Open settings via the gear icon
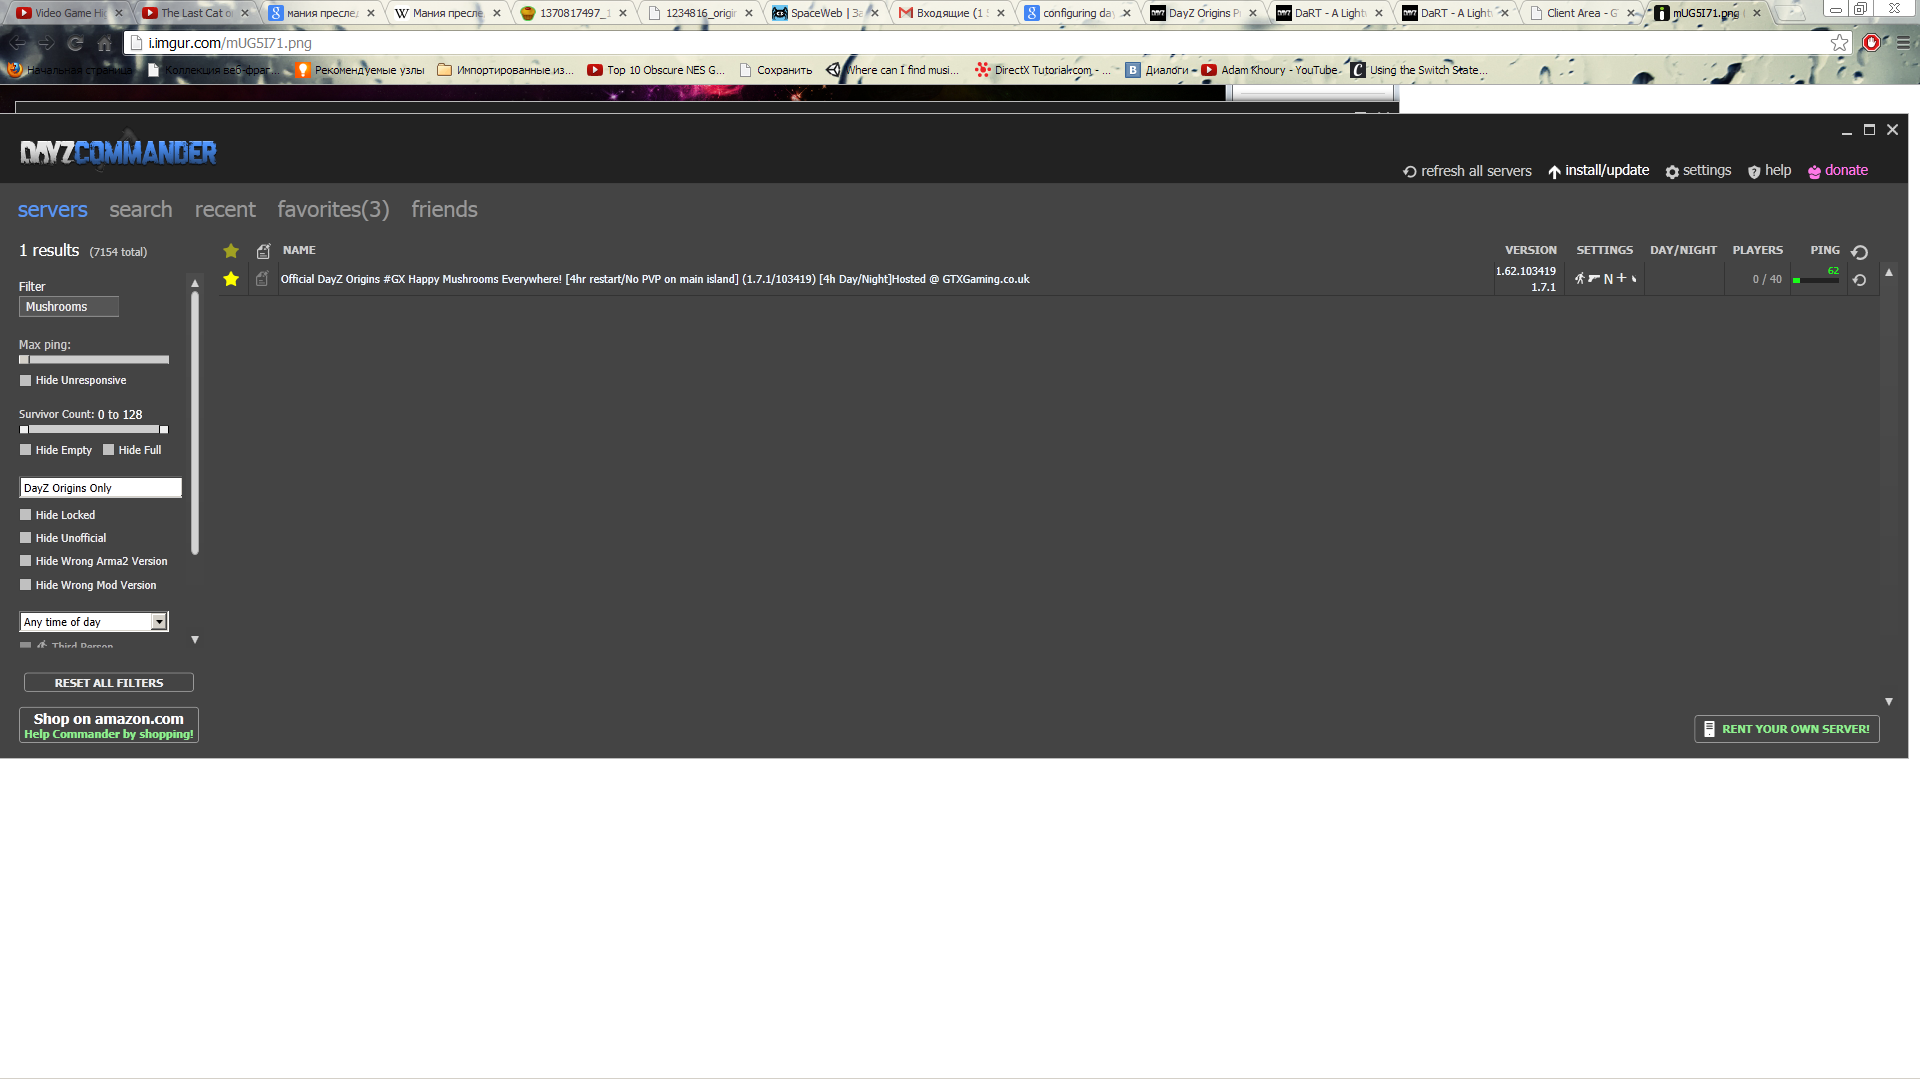This screenshot has width=1920, height=1080. click(1671, 172)
